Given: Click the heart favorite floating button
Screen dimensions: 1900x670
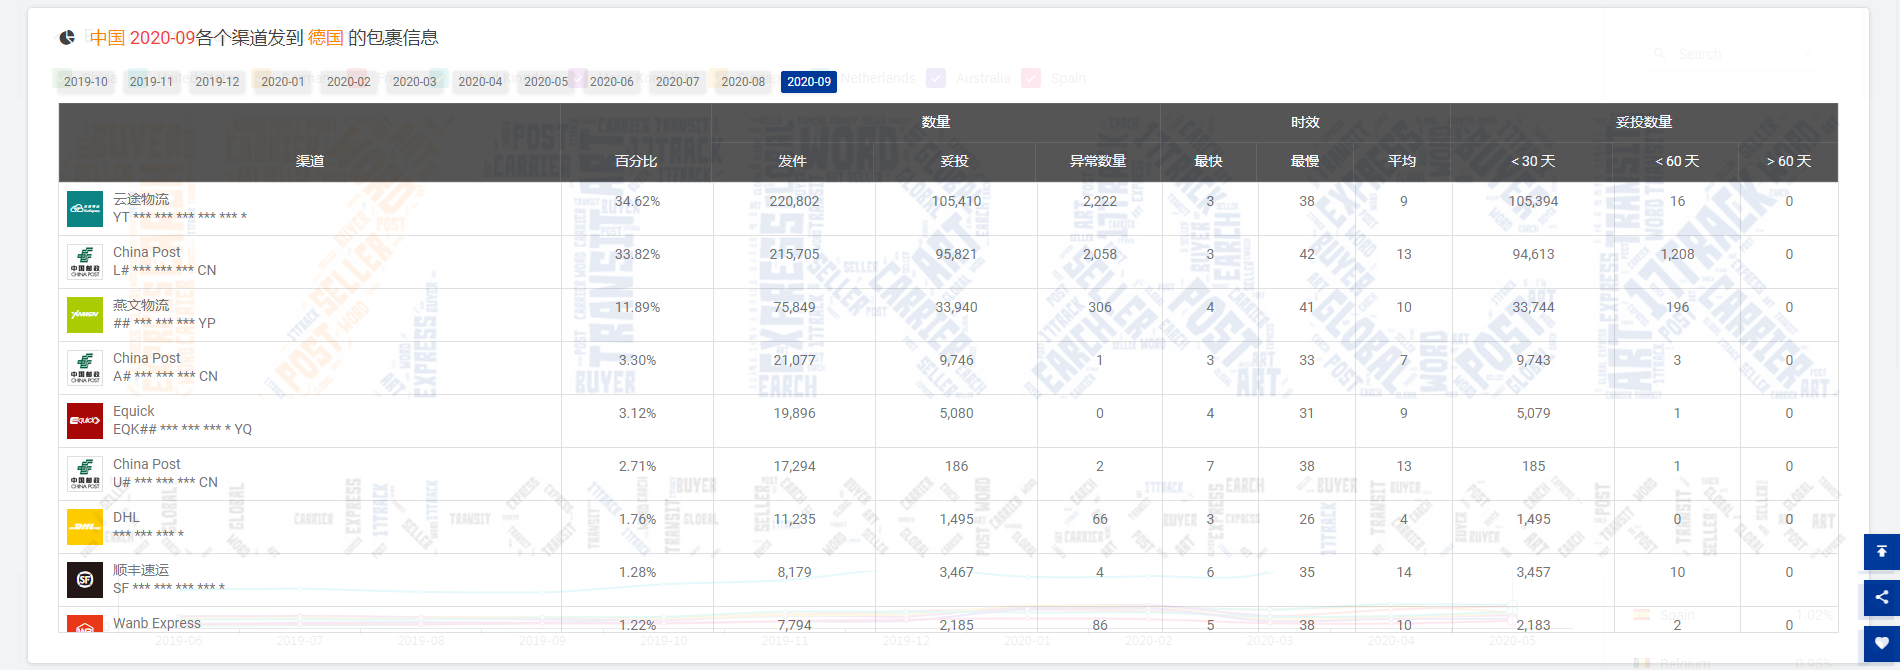Looking at the screenshot, I should [1882, 643].
